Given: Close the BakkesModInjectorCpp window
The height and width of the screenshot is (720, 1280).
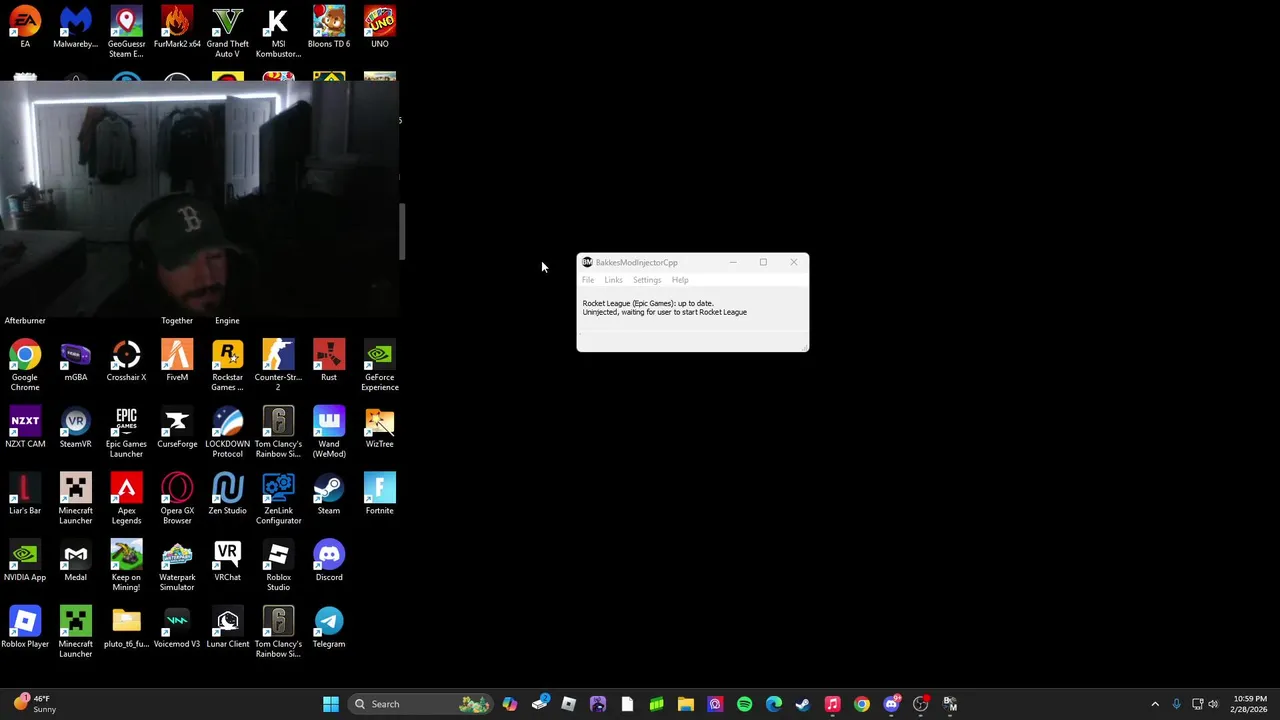Looking at the screenshot, I should coord(794,263).
